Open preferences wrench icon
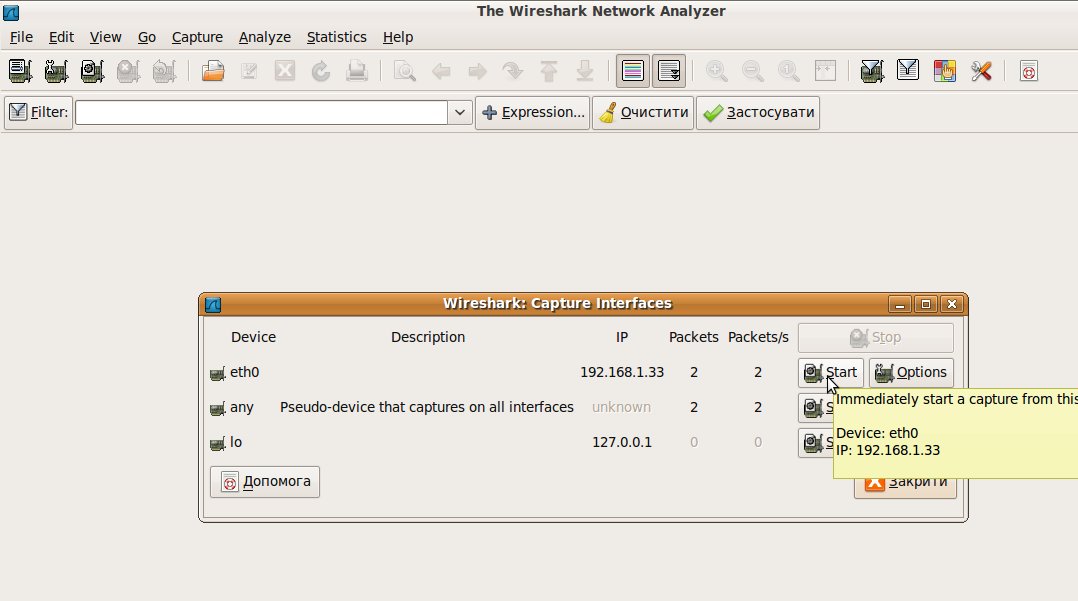Screen dimensions: 1078x601 pos(981,71)
